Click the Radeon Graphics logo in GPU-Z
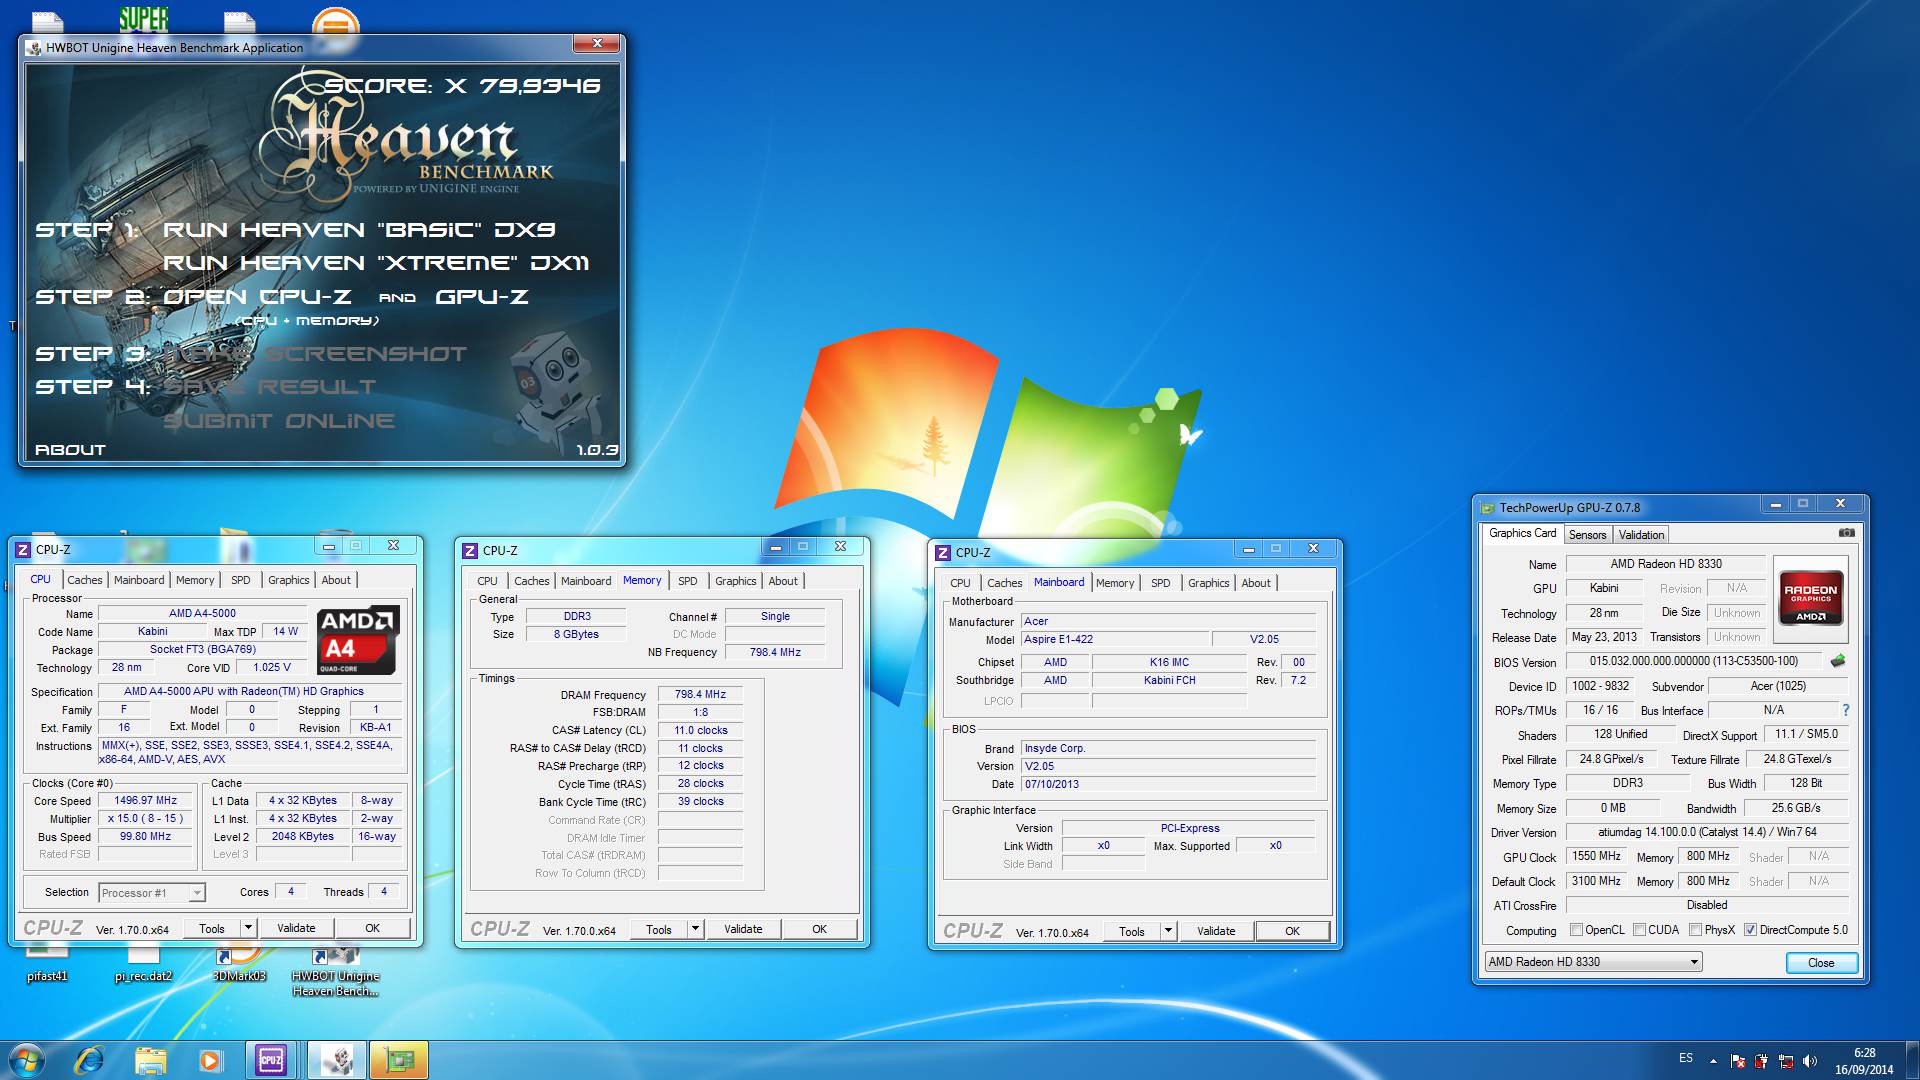1920x1080 pixels. 1811,598
